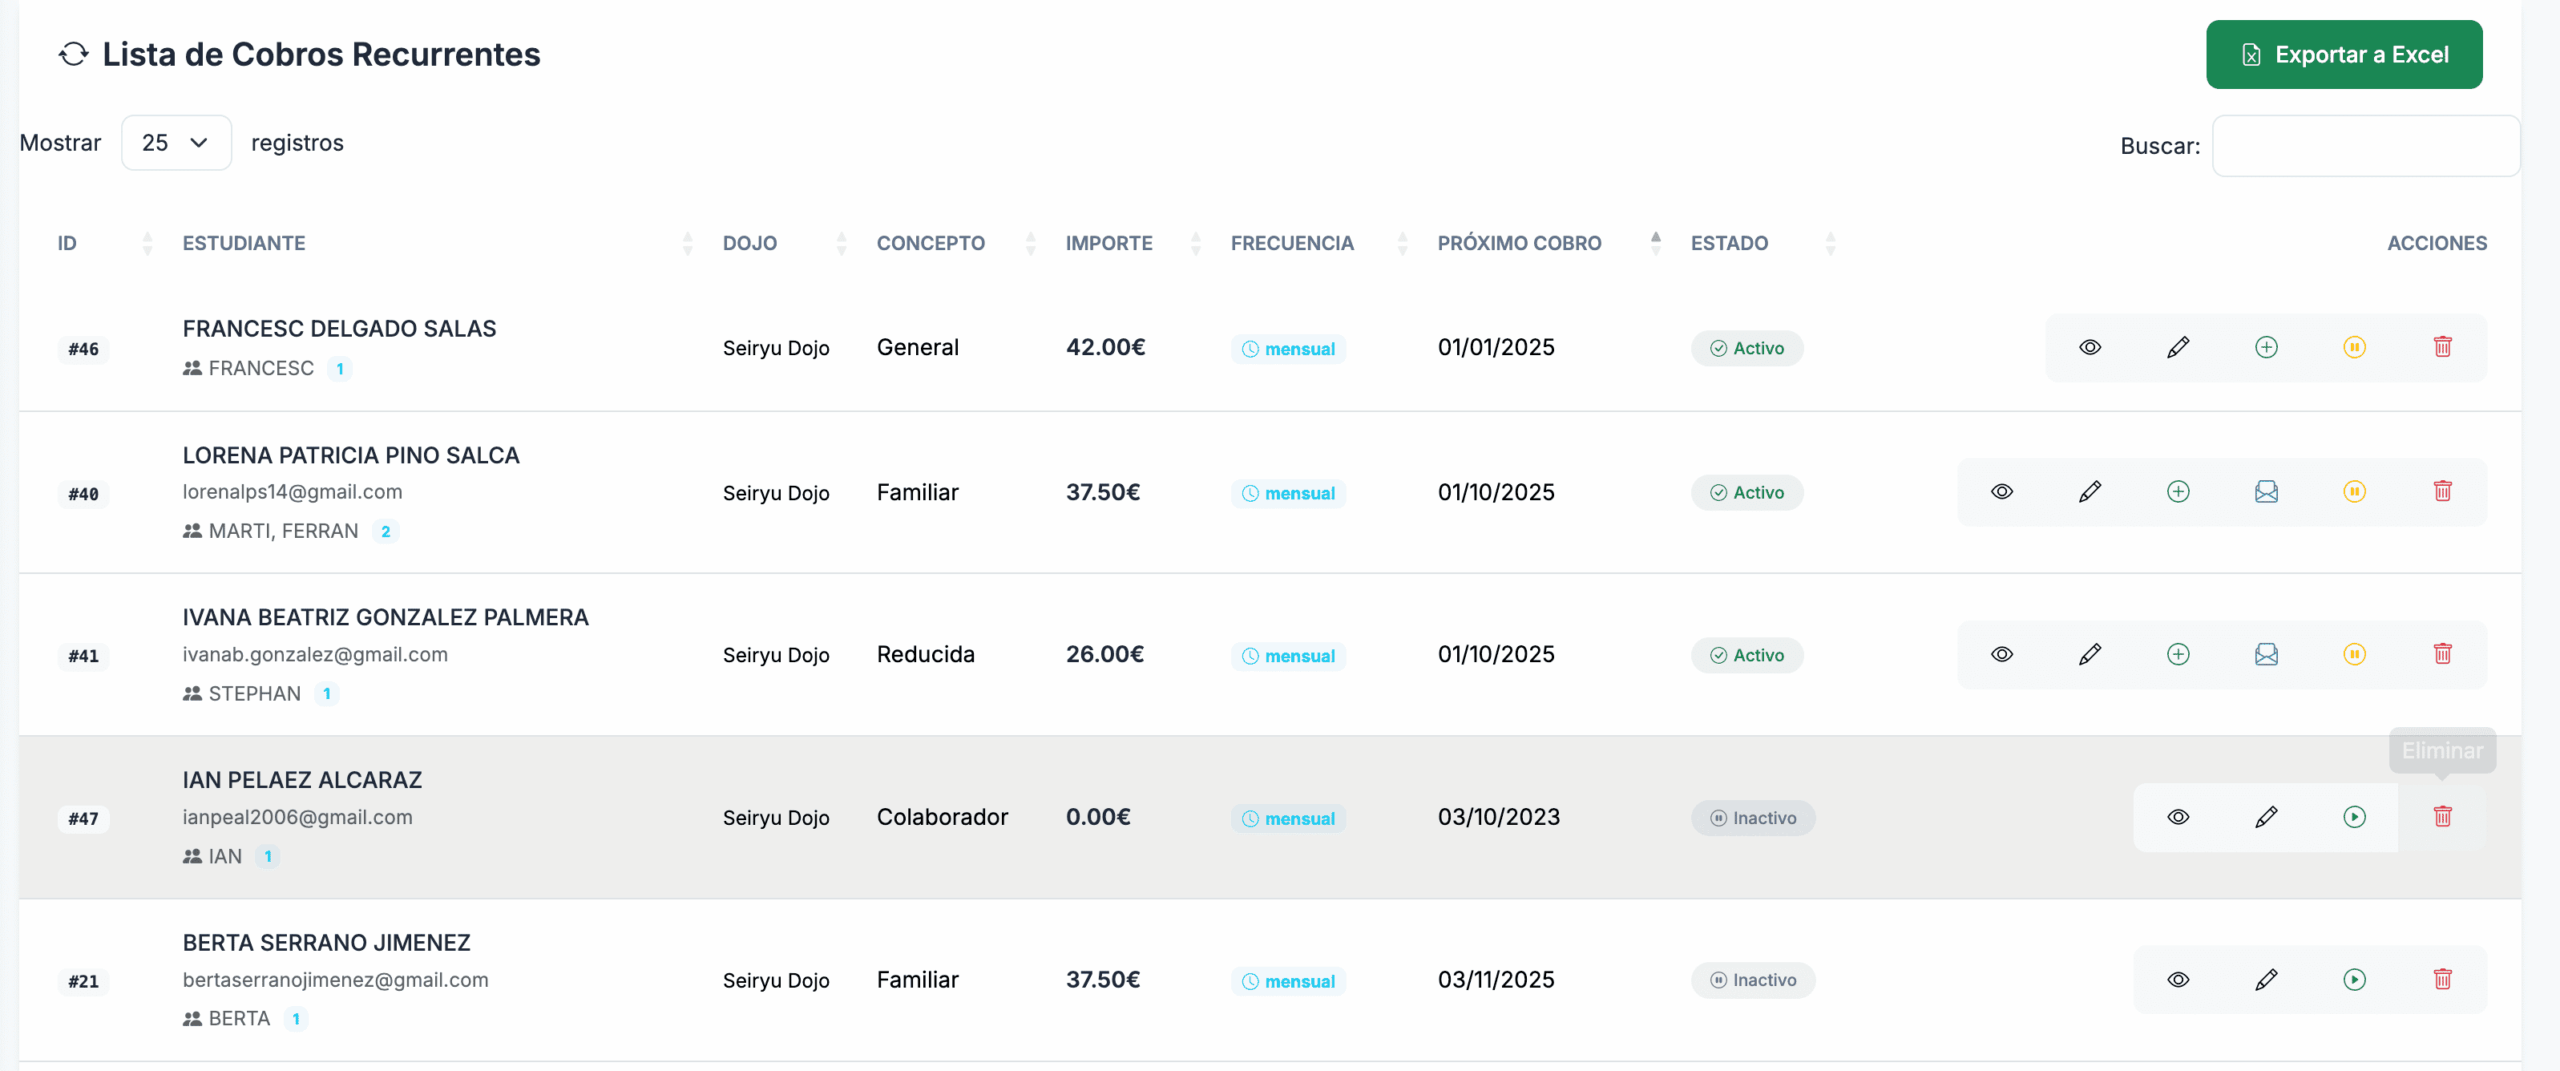Delete Berta Serrano Jimenez's recurring charge

(2442, 980)
